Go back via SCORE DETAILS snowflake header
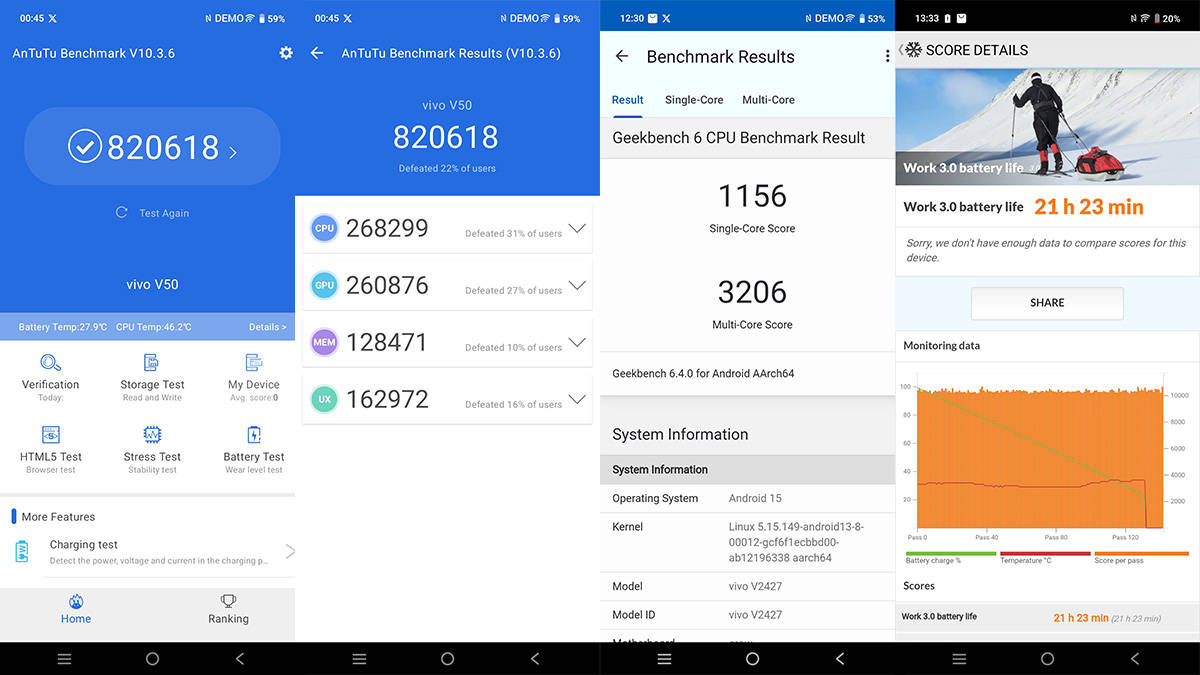 [x=910, y=50]
